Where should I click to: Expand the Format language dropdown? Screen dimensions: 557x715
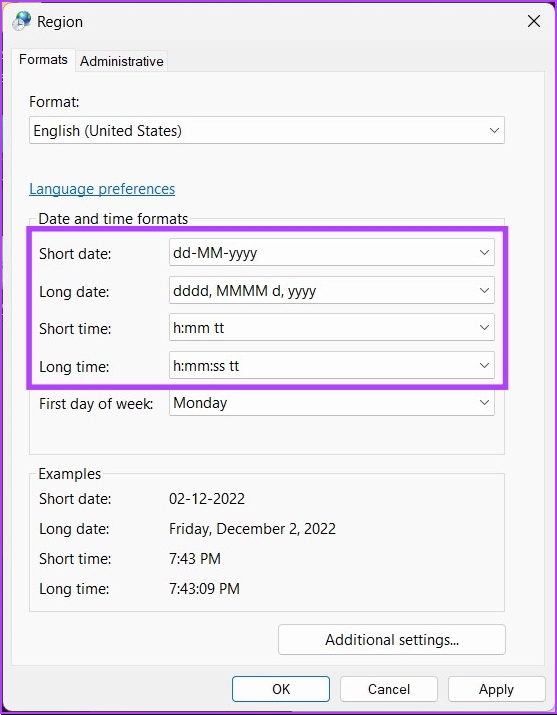pyautogui.click(x=267, y=130)
